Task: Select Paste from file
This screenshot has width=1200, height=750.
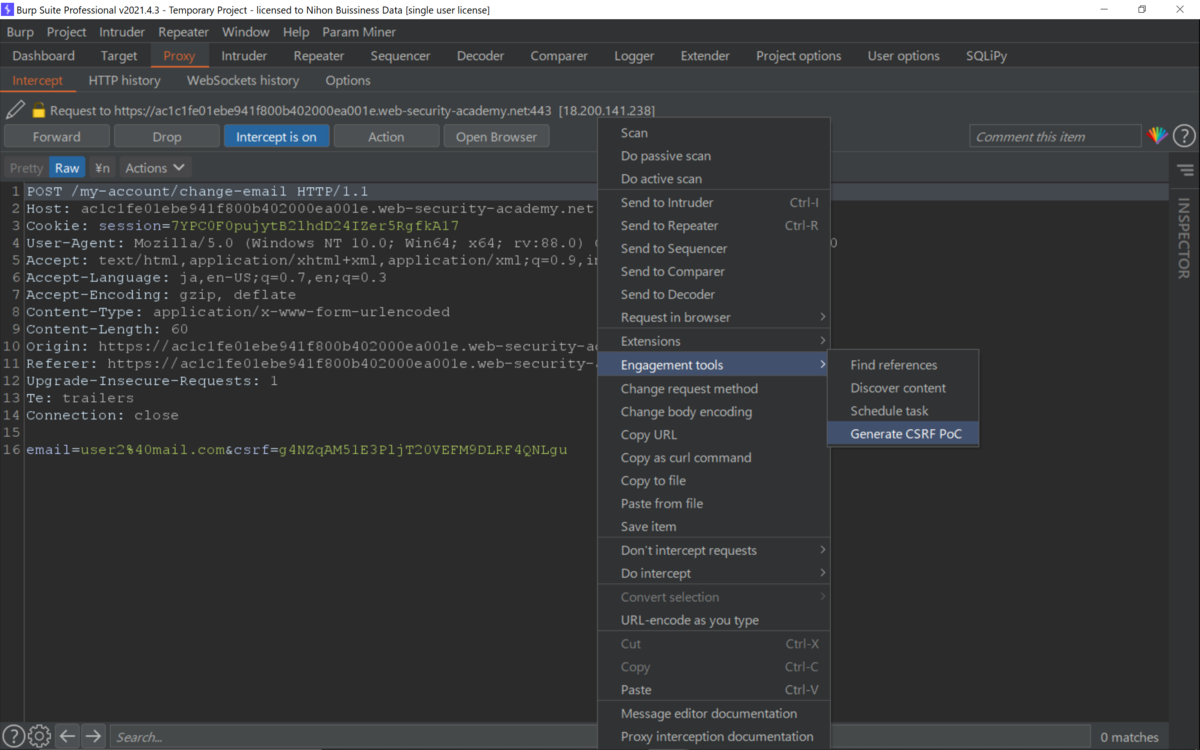Action: pos(714,503)
